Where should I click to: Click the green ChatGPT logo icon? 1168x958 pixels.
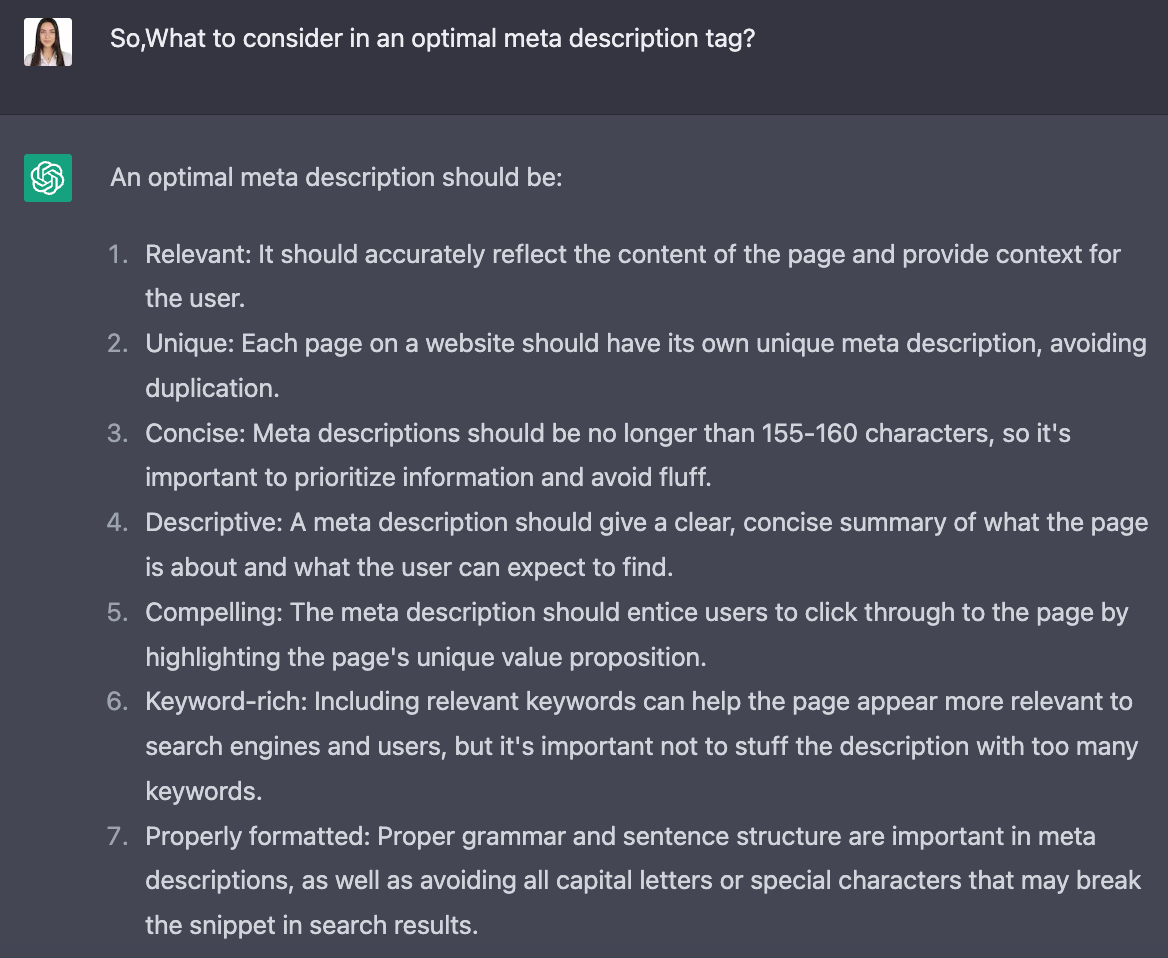point(48,178)
